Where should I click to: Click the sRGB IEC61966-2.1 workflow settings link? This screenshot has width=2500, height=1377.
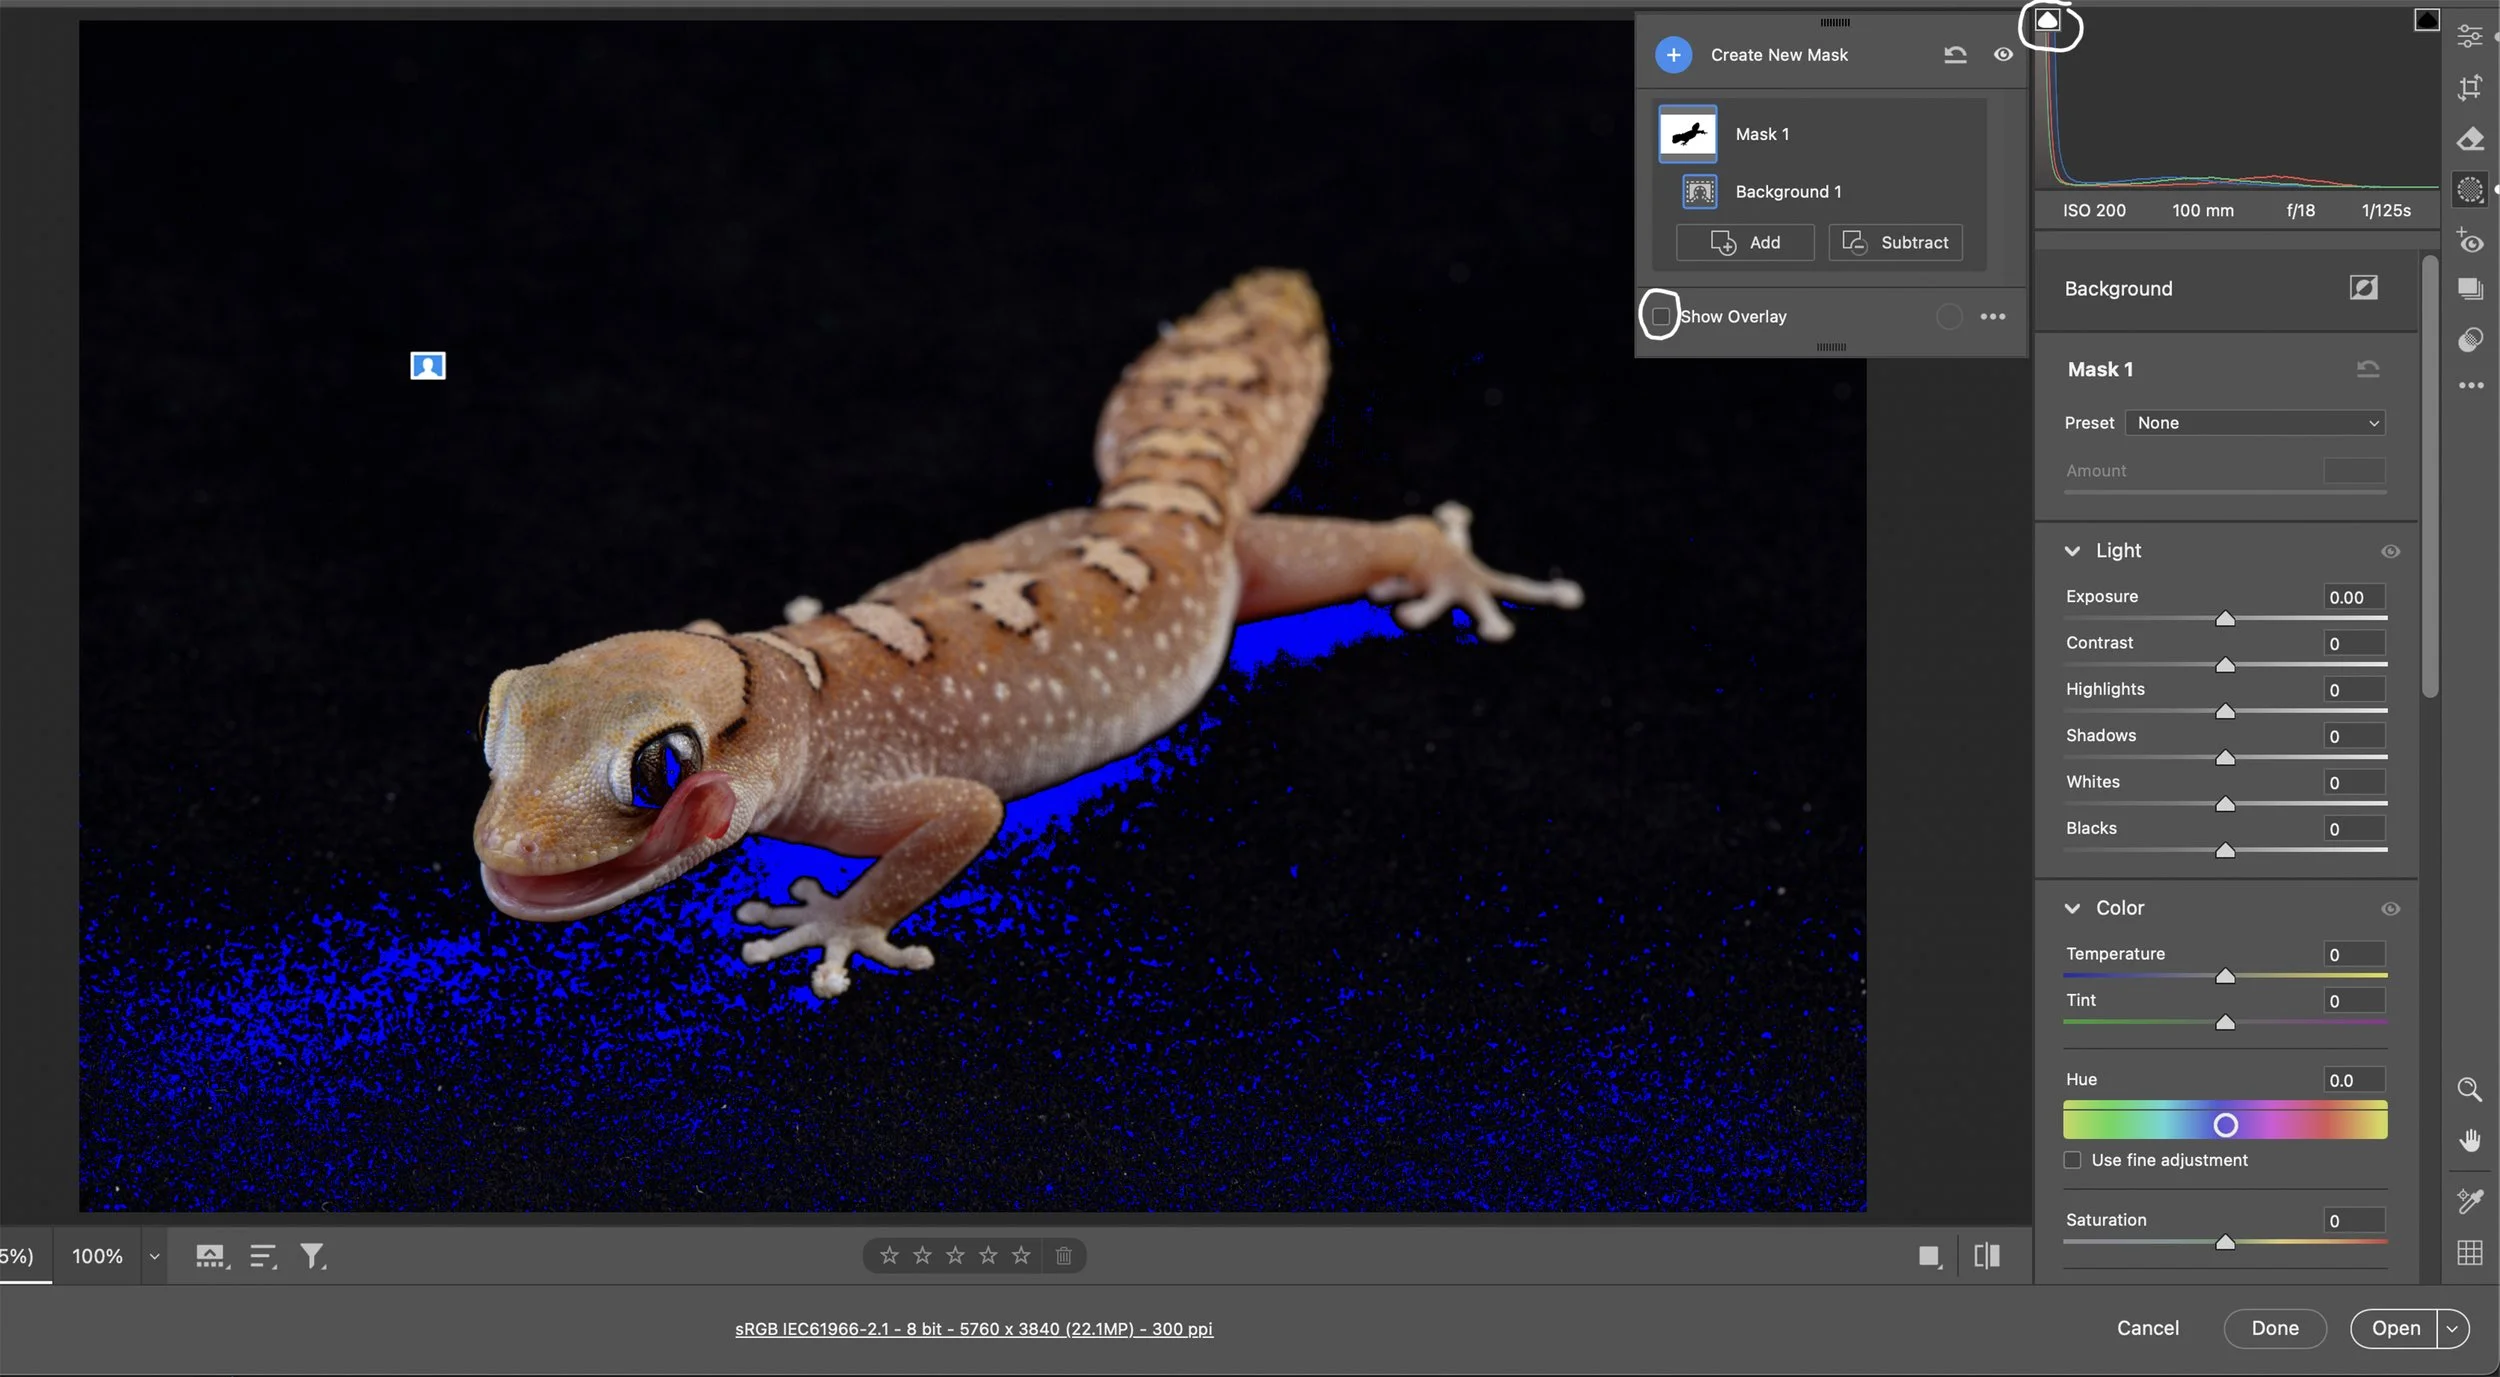coord(974,1328)
